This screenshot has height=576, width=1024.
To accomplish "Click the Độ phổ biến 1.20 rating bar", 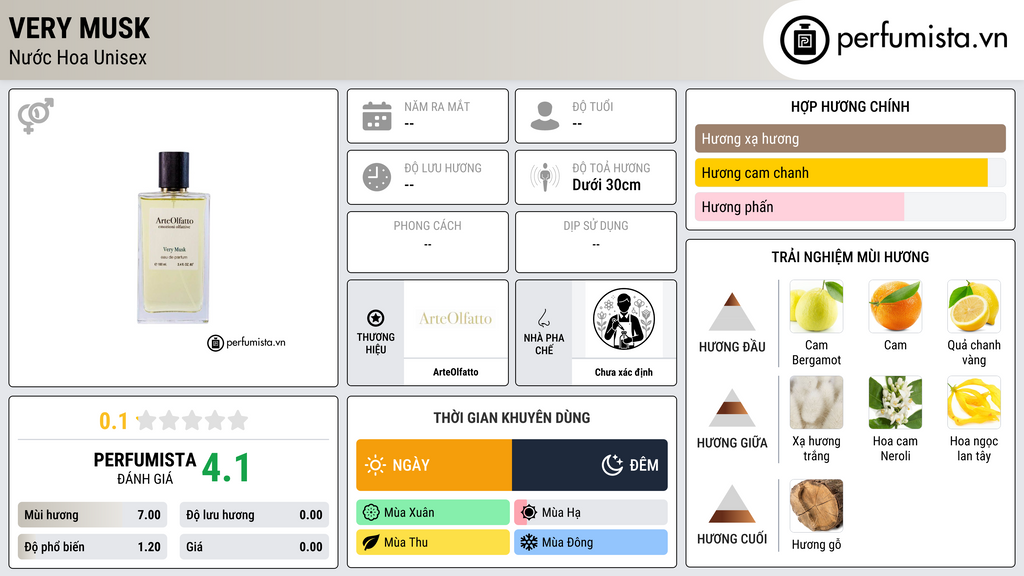I will [92, 547].
